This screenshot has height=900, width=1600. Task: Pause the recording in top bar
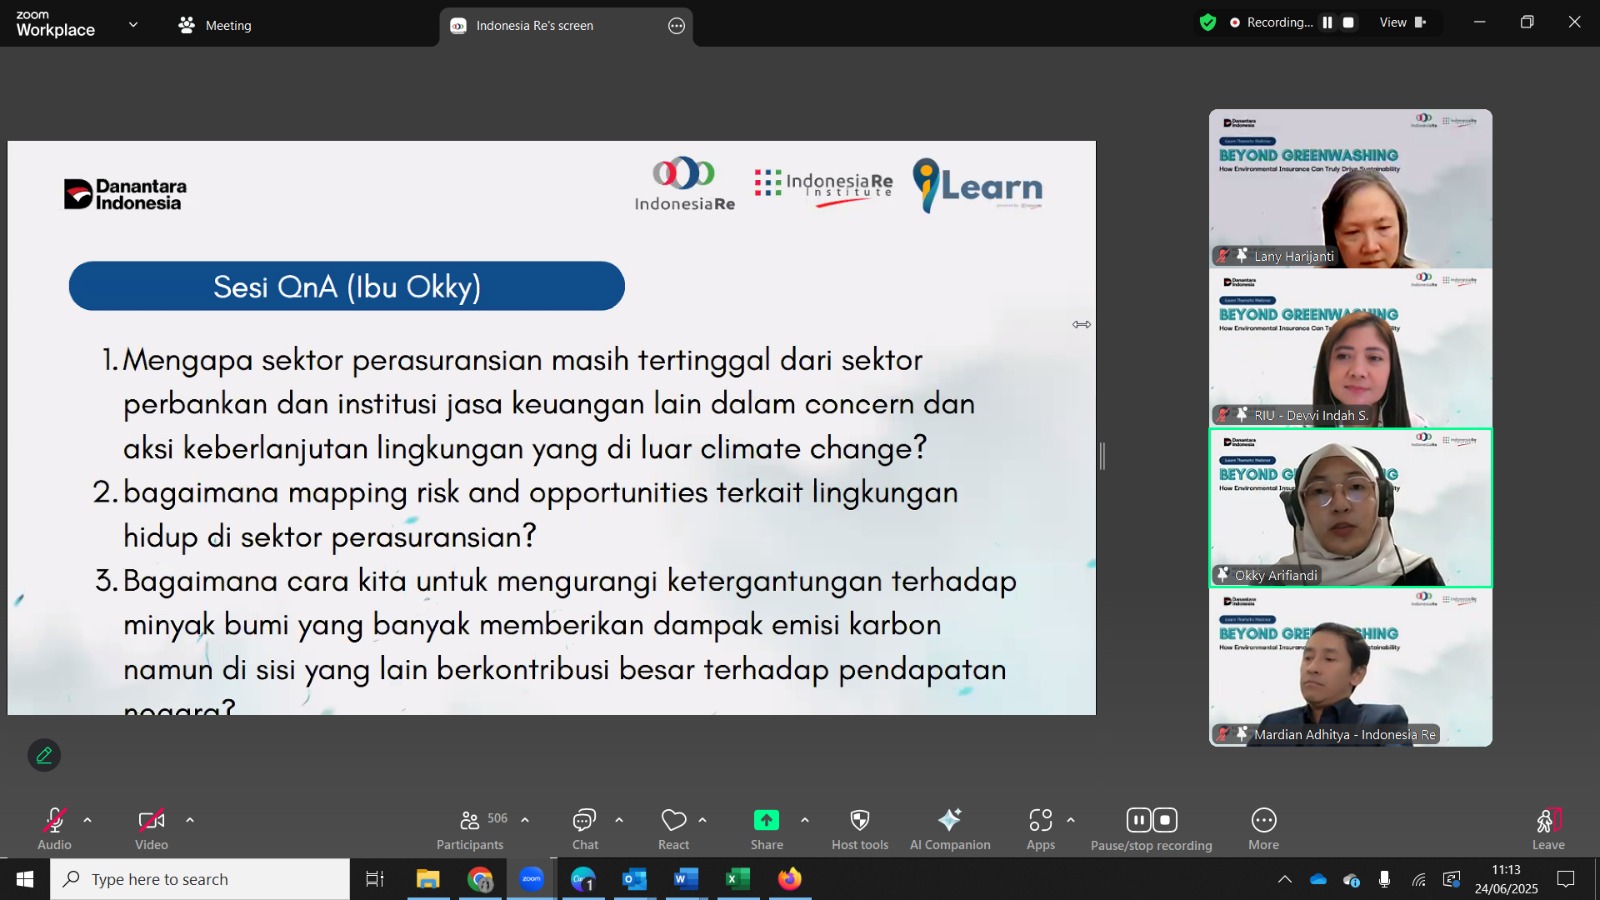(1327, 22)
